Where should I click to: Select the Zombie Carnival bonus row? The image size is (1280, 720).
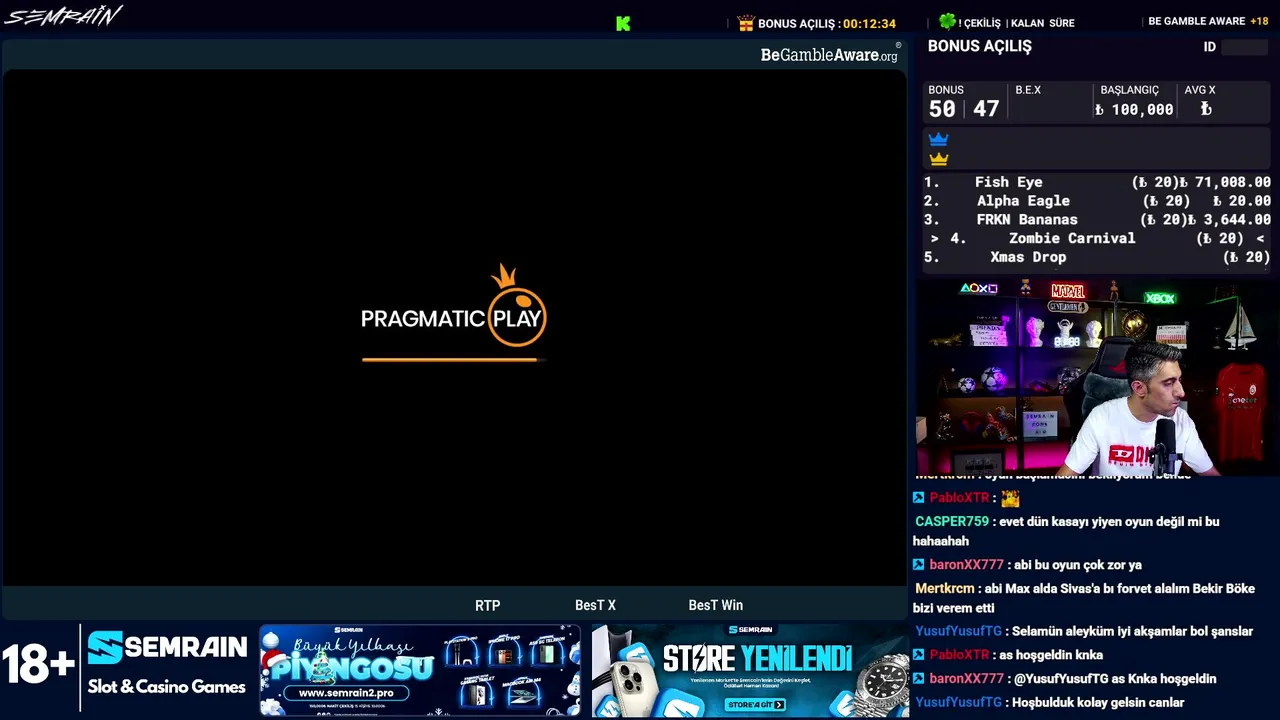click(x=1097, y=239)
